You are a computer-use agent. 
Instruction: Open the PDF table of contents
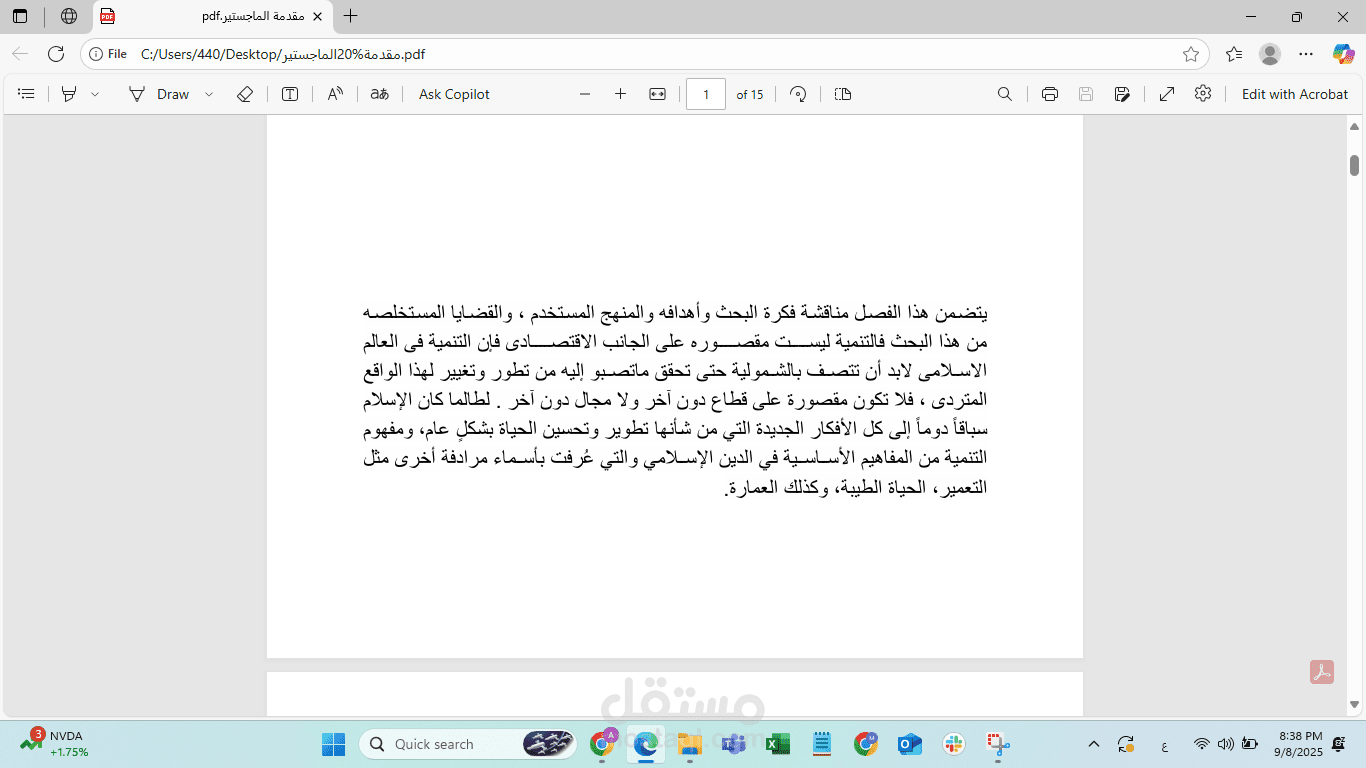(27, 94)
